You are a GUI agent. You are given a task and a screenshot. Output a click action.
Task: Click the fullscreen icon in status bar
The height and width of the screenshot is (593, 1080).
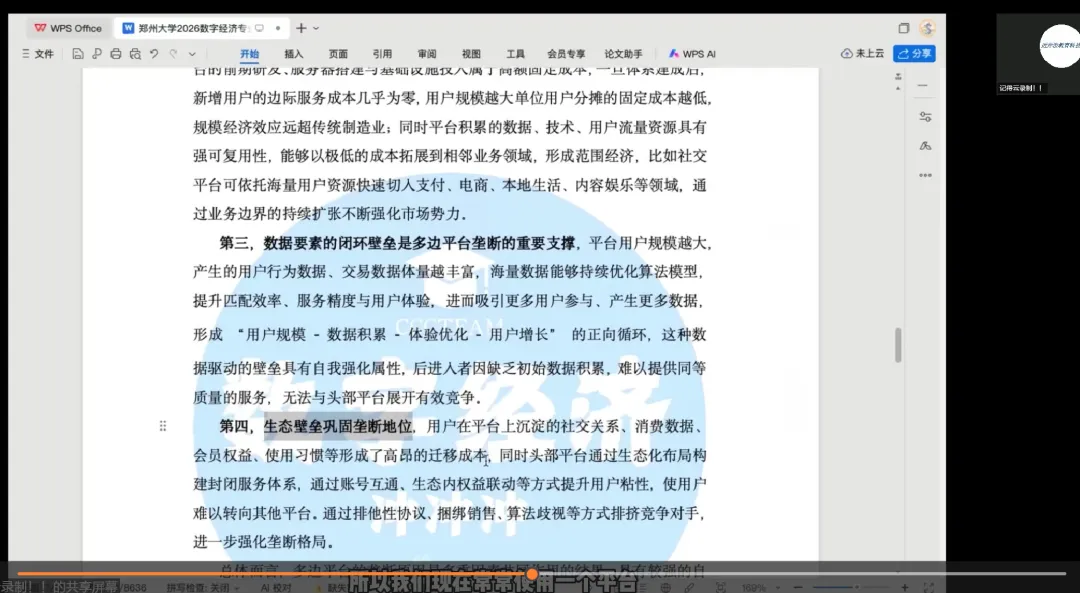click(x=928, y=587)
